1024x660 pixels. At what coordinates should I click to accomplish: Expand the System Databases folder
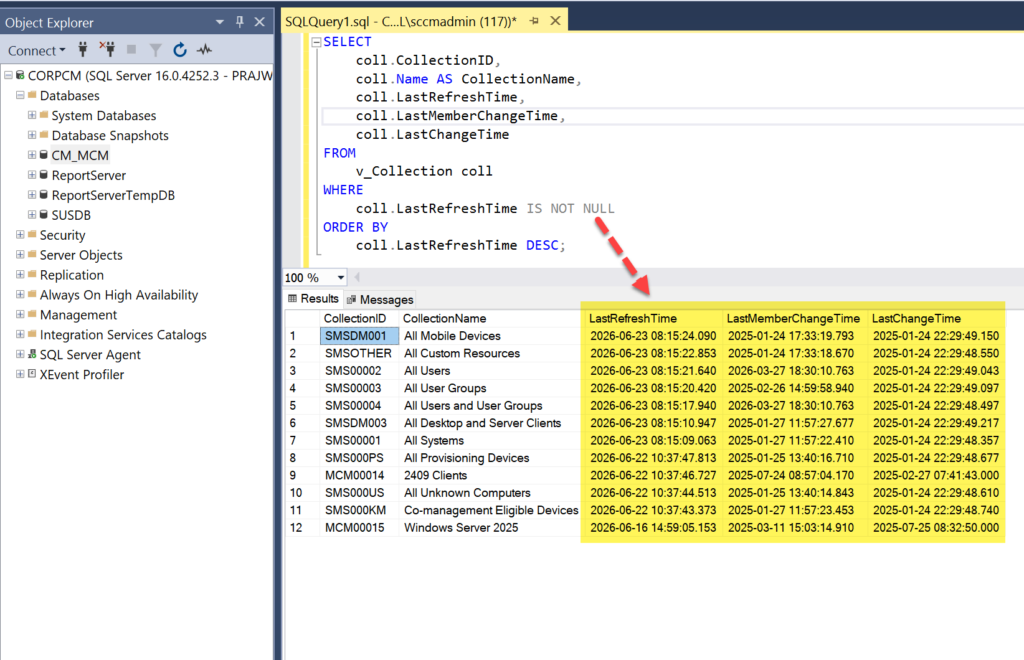[x=31, y=115]
